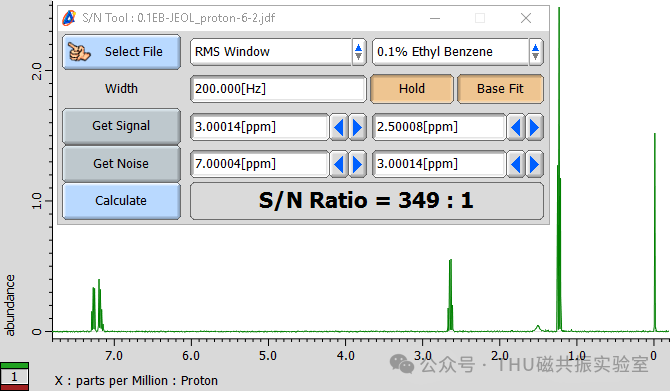Click the signal start 3.00014[ppm] field
The width and height of the screenshot is (670, 391).
click(260, 127)
